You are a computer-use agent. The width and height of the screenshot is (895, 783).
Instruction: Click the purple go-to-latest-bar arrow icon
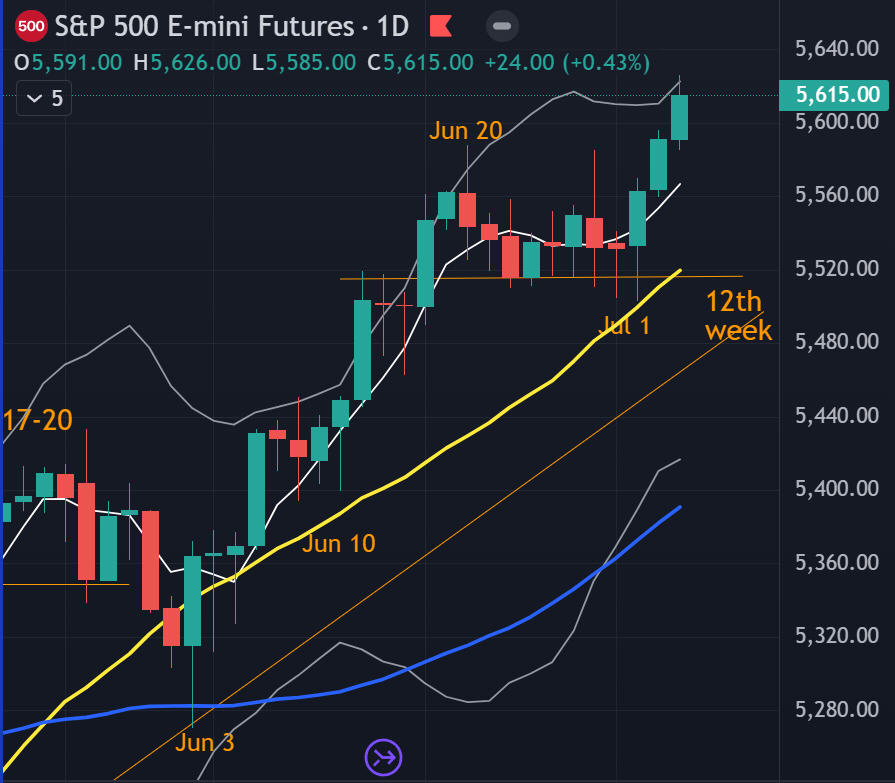coord(383,757)
